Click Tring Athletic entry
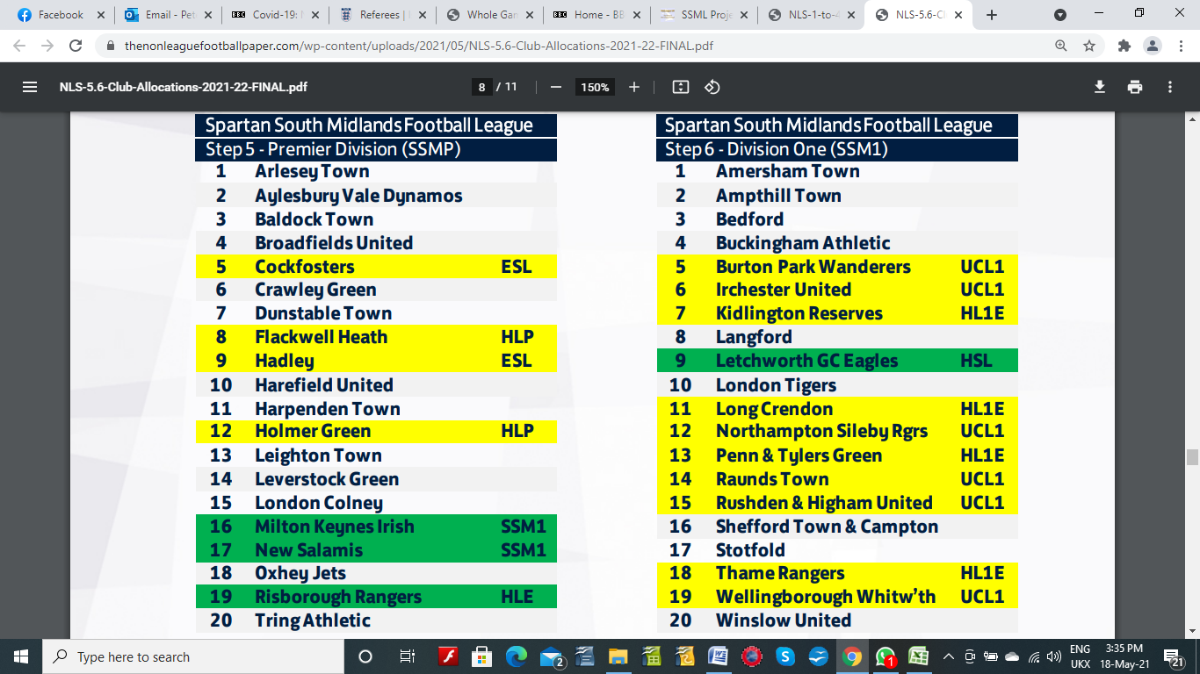This screenshot has height=674, width=1200. point(312,621)
